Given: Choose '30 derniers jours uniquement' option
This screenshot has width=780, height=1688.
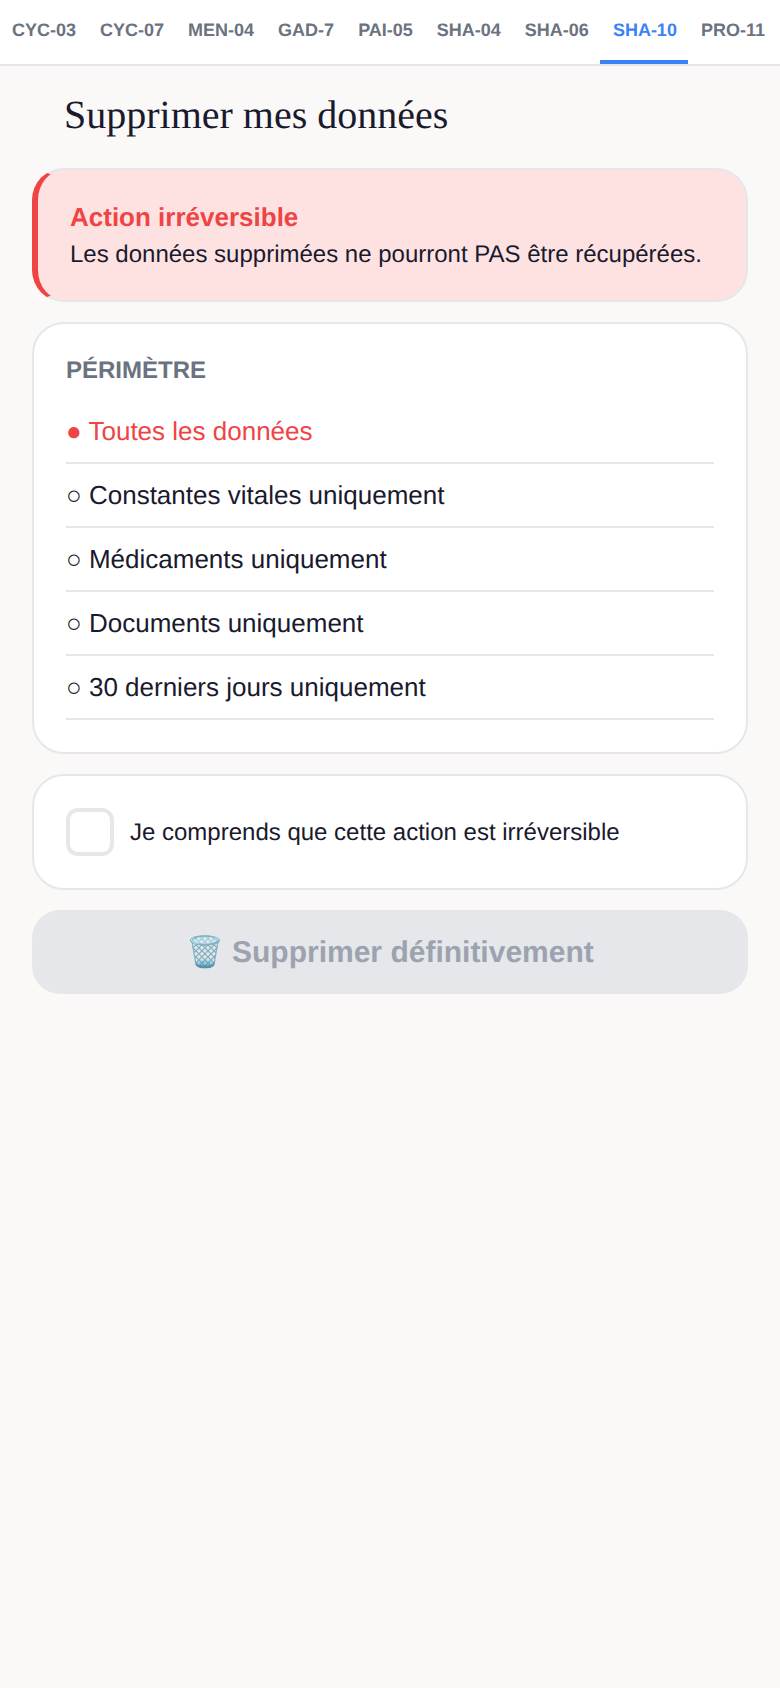Looking at the screenshot, I should pyautogui.click(x=390, y=687).
